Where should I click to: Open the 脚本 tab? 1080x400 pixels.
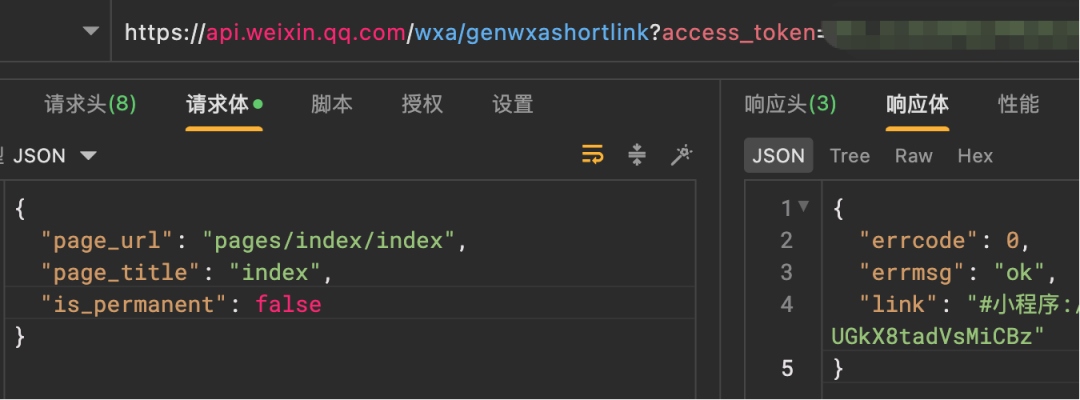pos(331,104)
